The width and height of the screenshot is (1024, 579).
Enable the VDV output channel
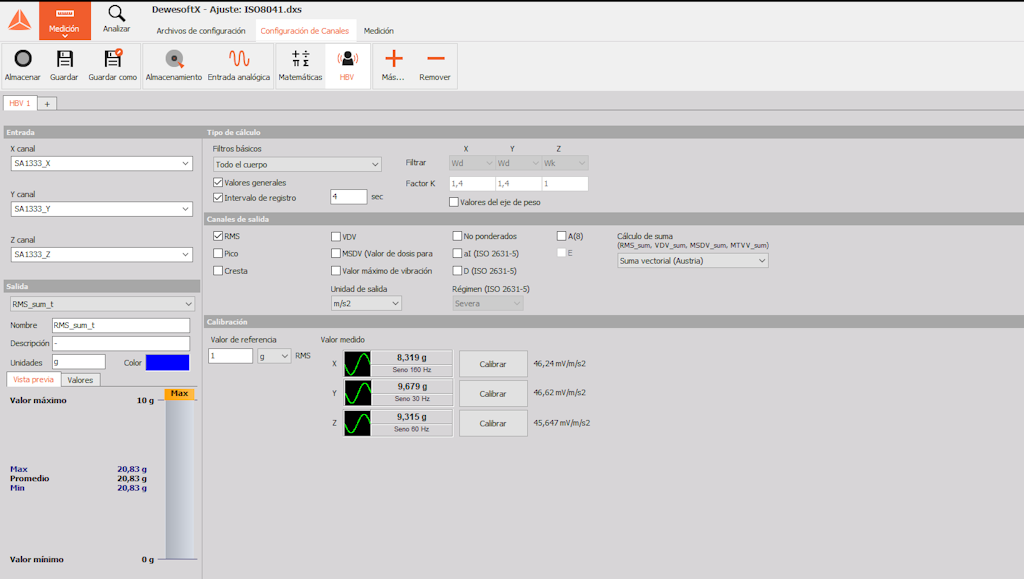[x=336, y=236]
